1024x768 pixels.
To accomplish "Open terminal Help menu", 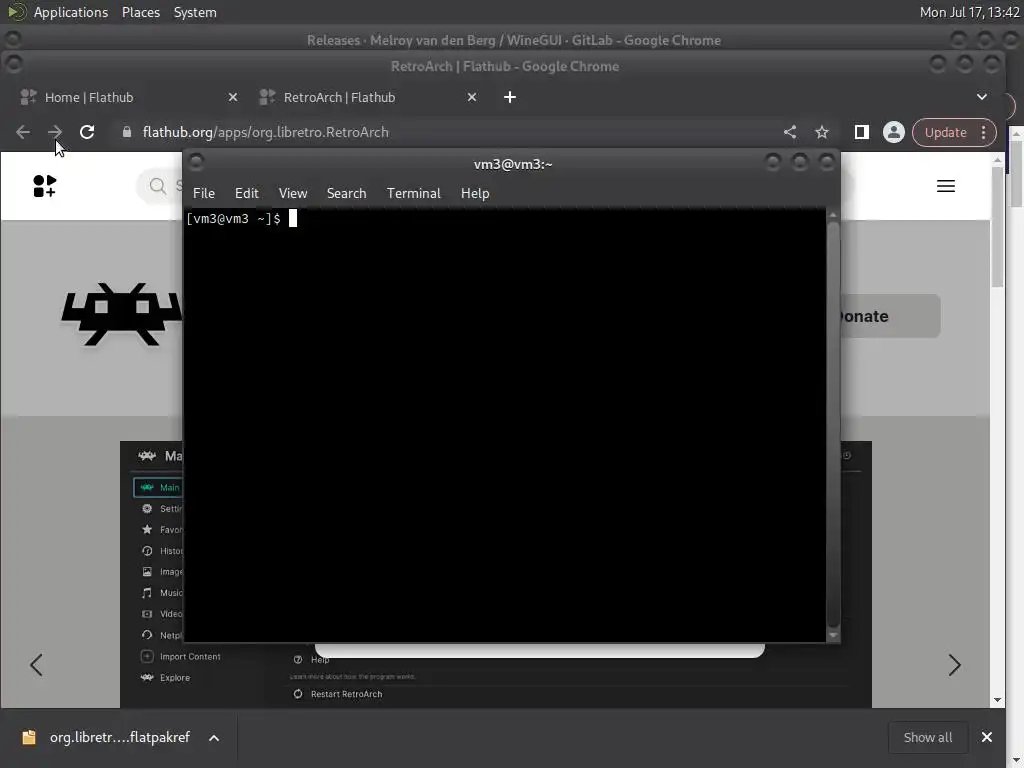I will click(475, 193).
